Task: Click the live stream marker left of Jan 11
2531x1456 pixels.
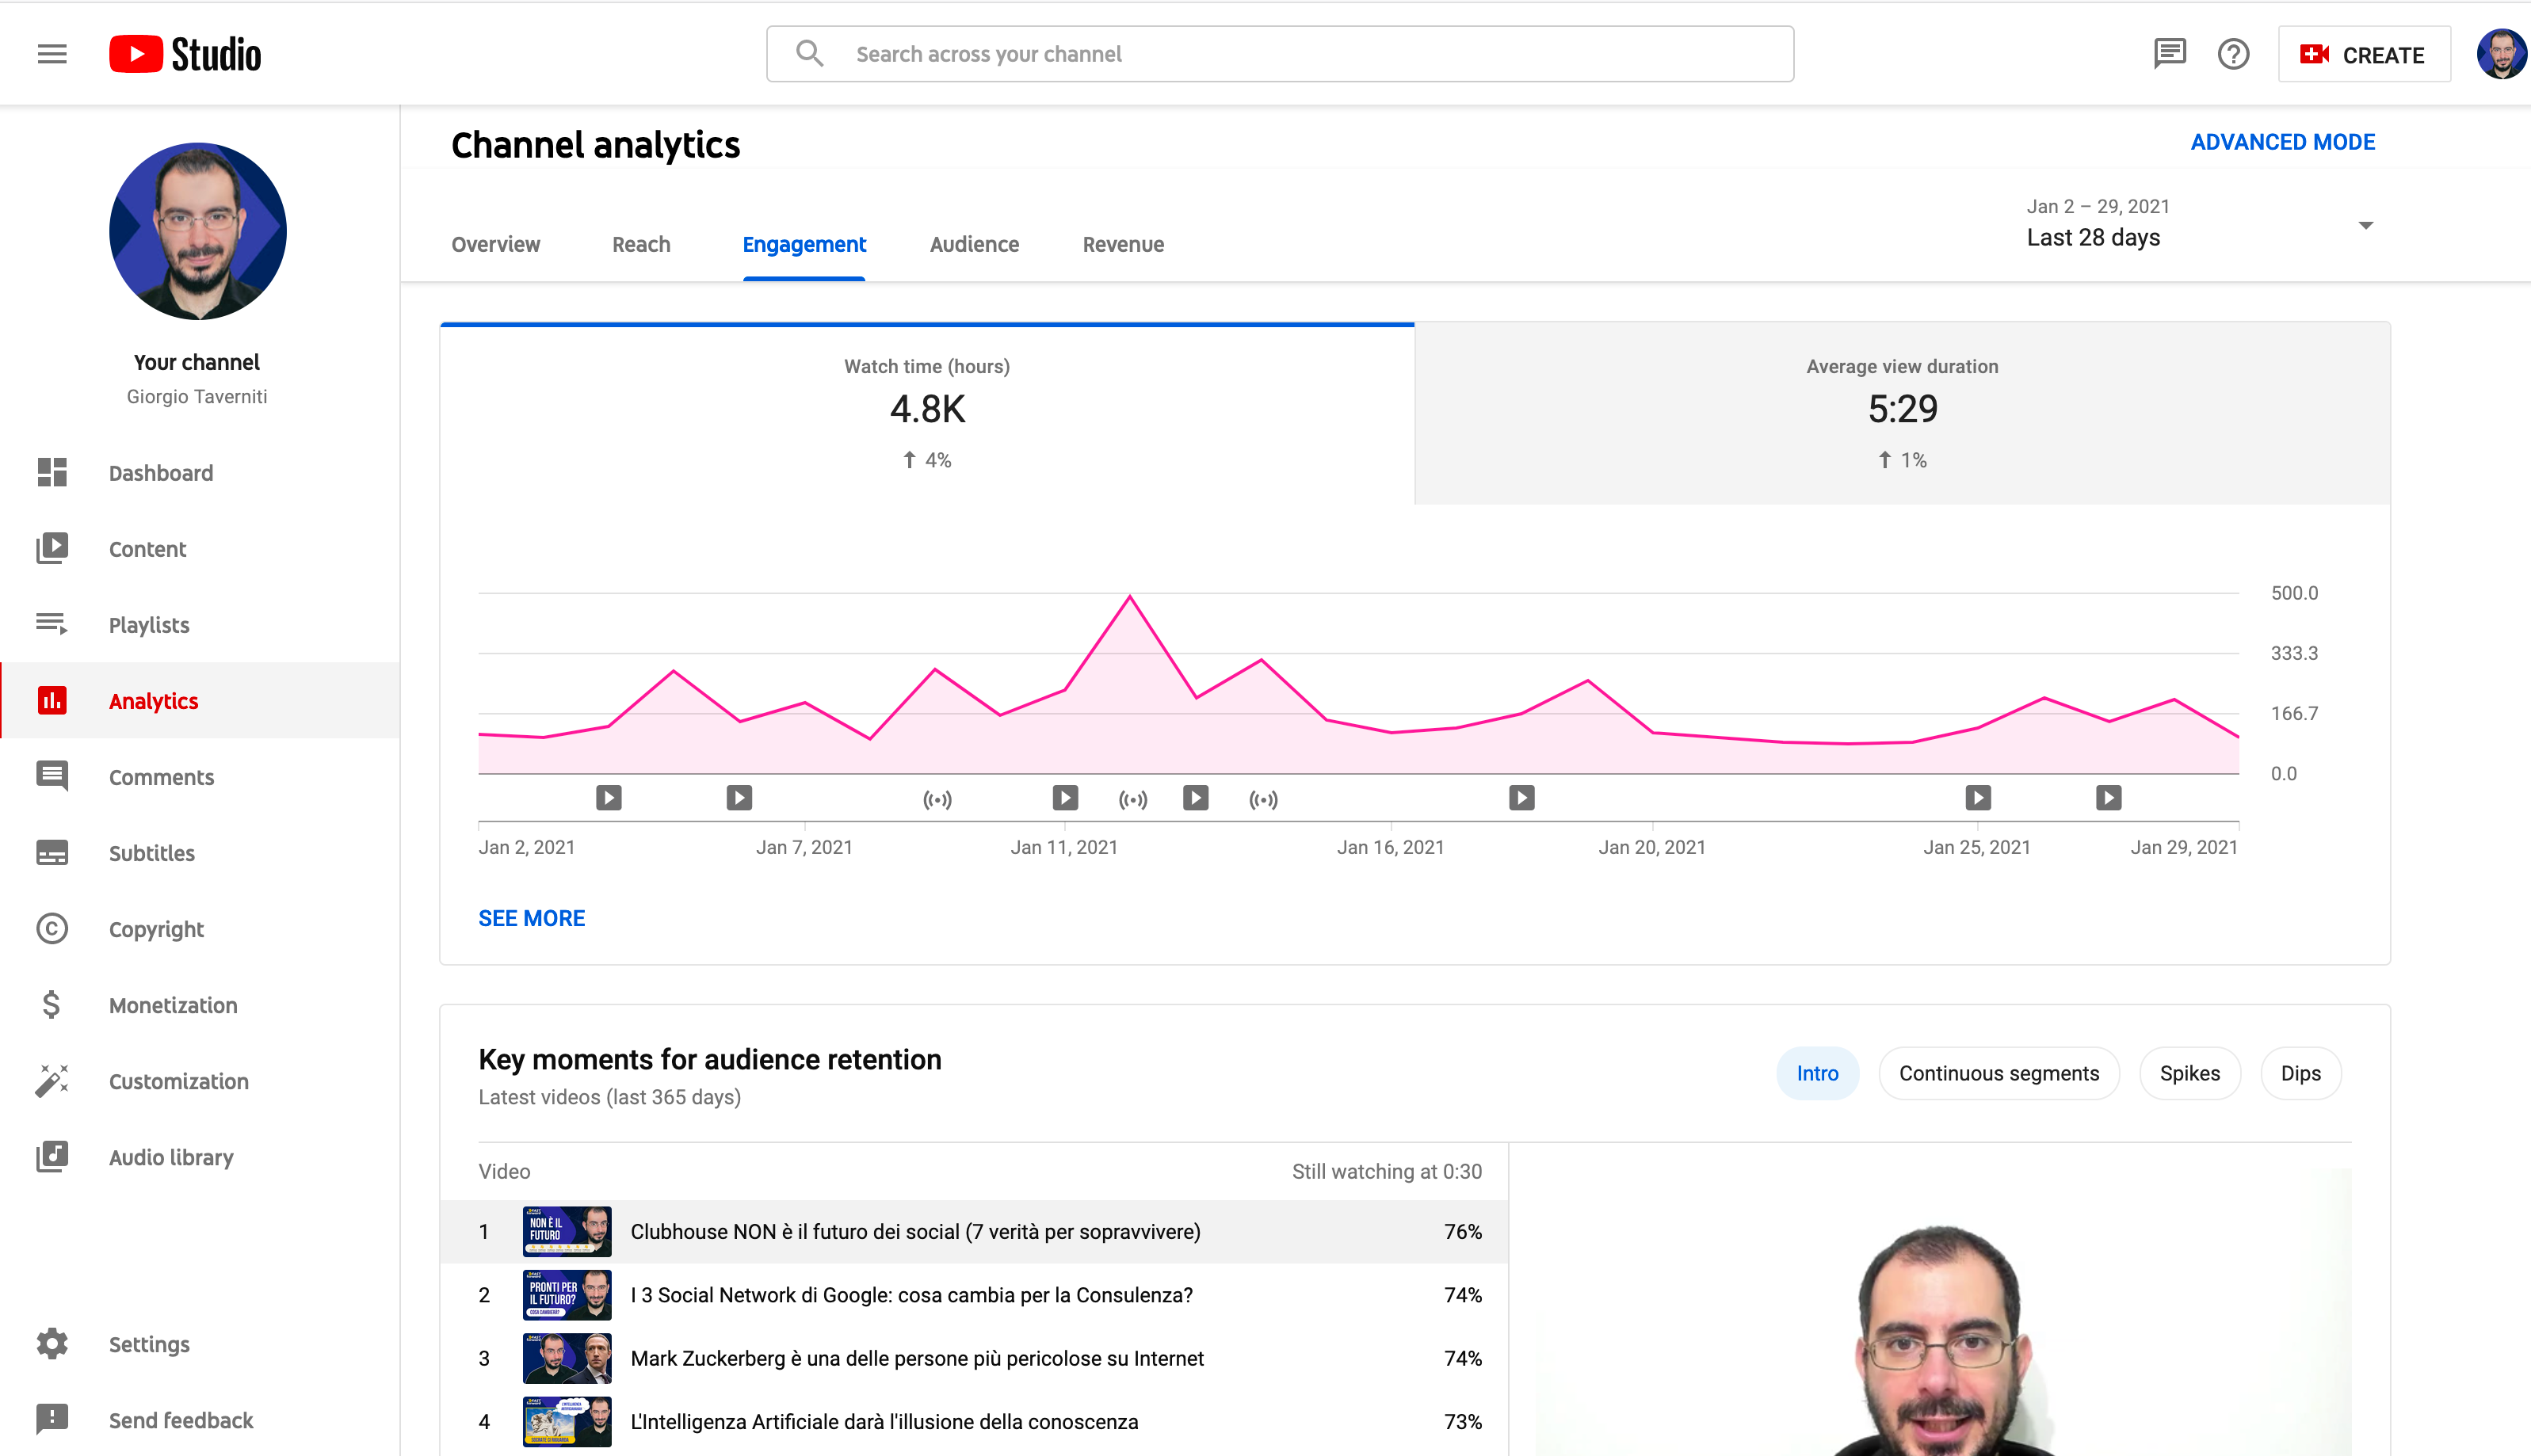Action: pos(937,799)
